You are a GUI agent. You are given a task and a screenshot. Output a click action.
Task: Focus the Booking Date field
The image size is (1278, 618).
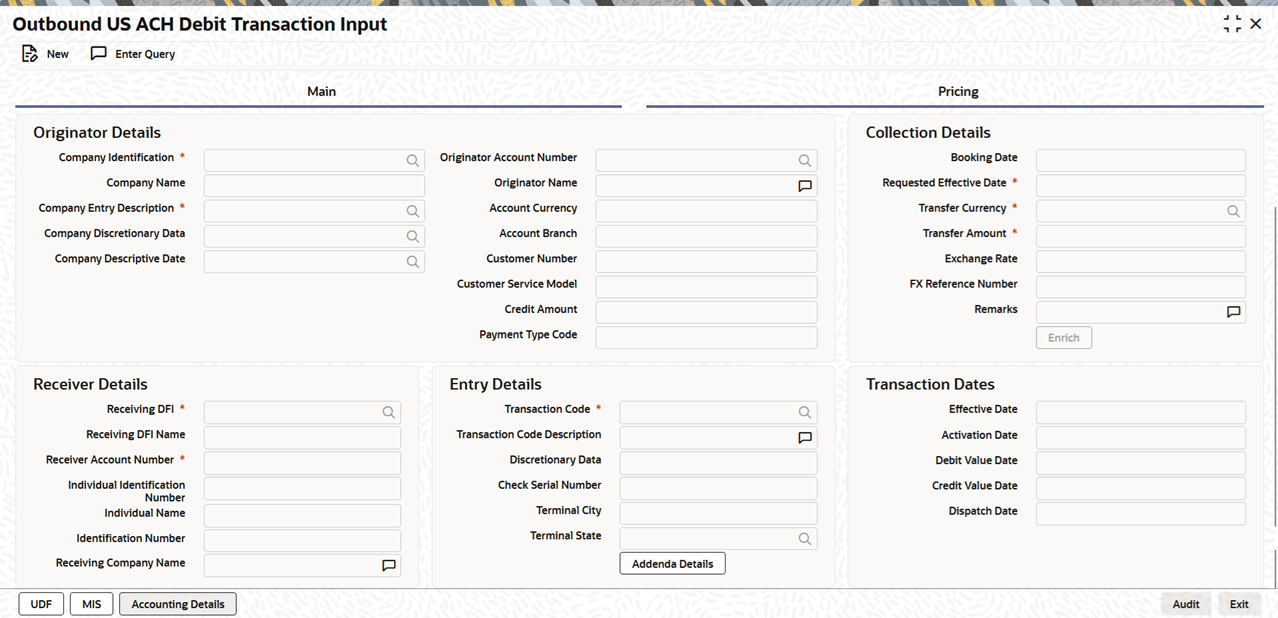pos(1141,160)
